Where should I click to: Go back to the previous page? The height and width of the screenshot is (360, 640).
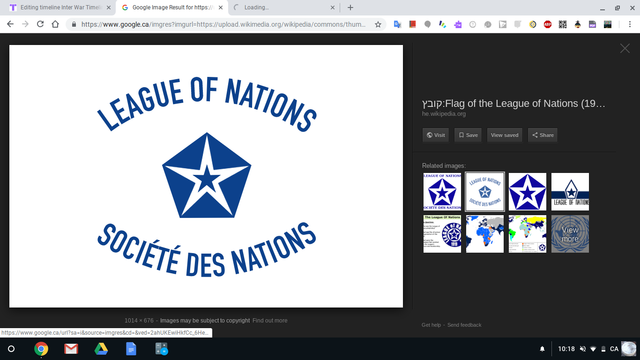point(10,24)
